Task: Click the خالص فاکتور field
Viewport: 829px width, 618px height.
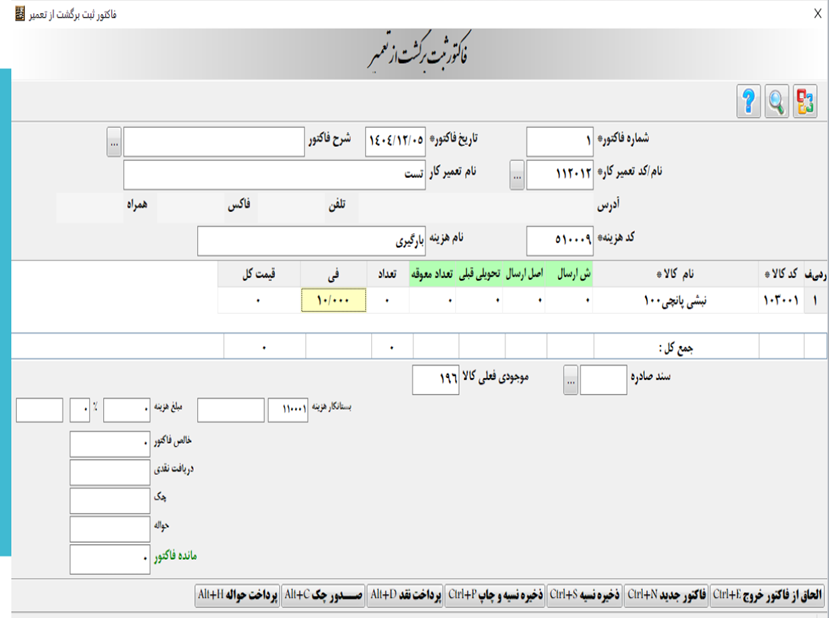Action: [109, 444]
